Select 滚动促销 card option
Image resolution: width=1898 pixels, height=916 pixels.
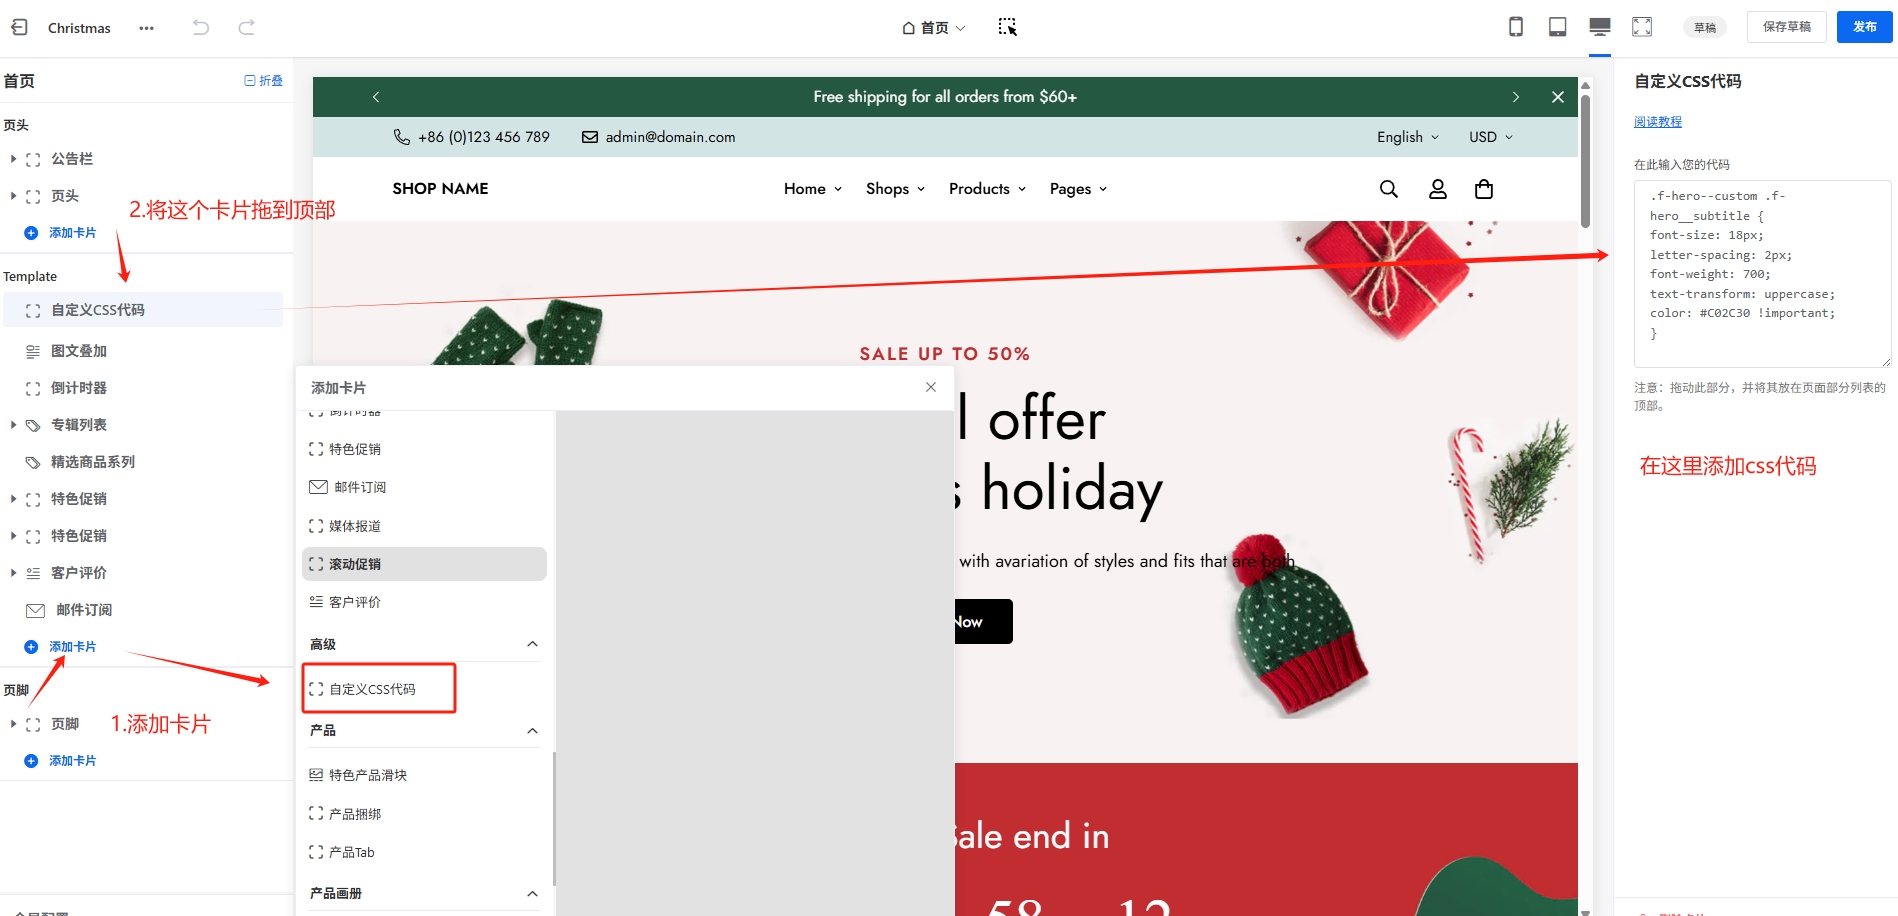(x=424, y=564)
